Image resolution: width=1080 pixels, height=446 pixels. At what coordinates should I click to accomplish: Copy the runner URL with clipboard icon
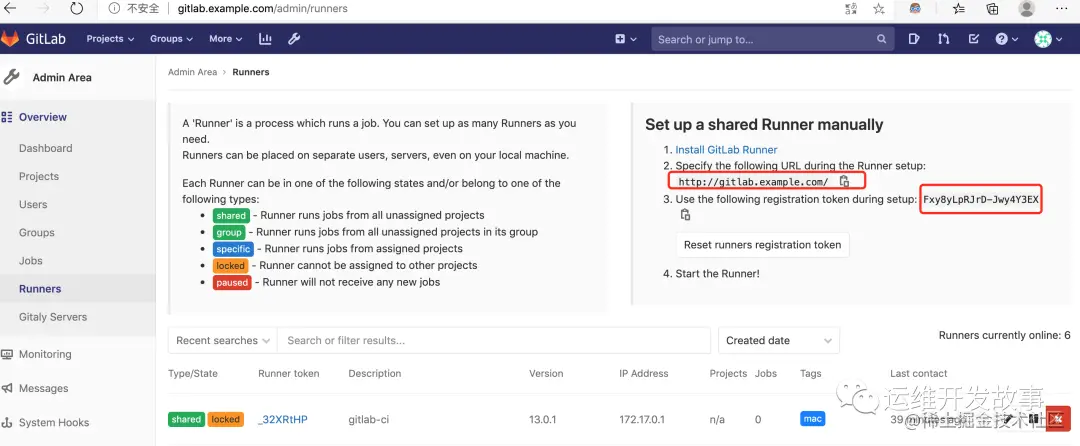click(844, 181)
